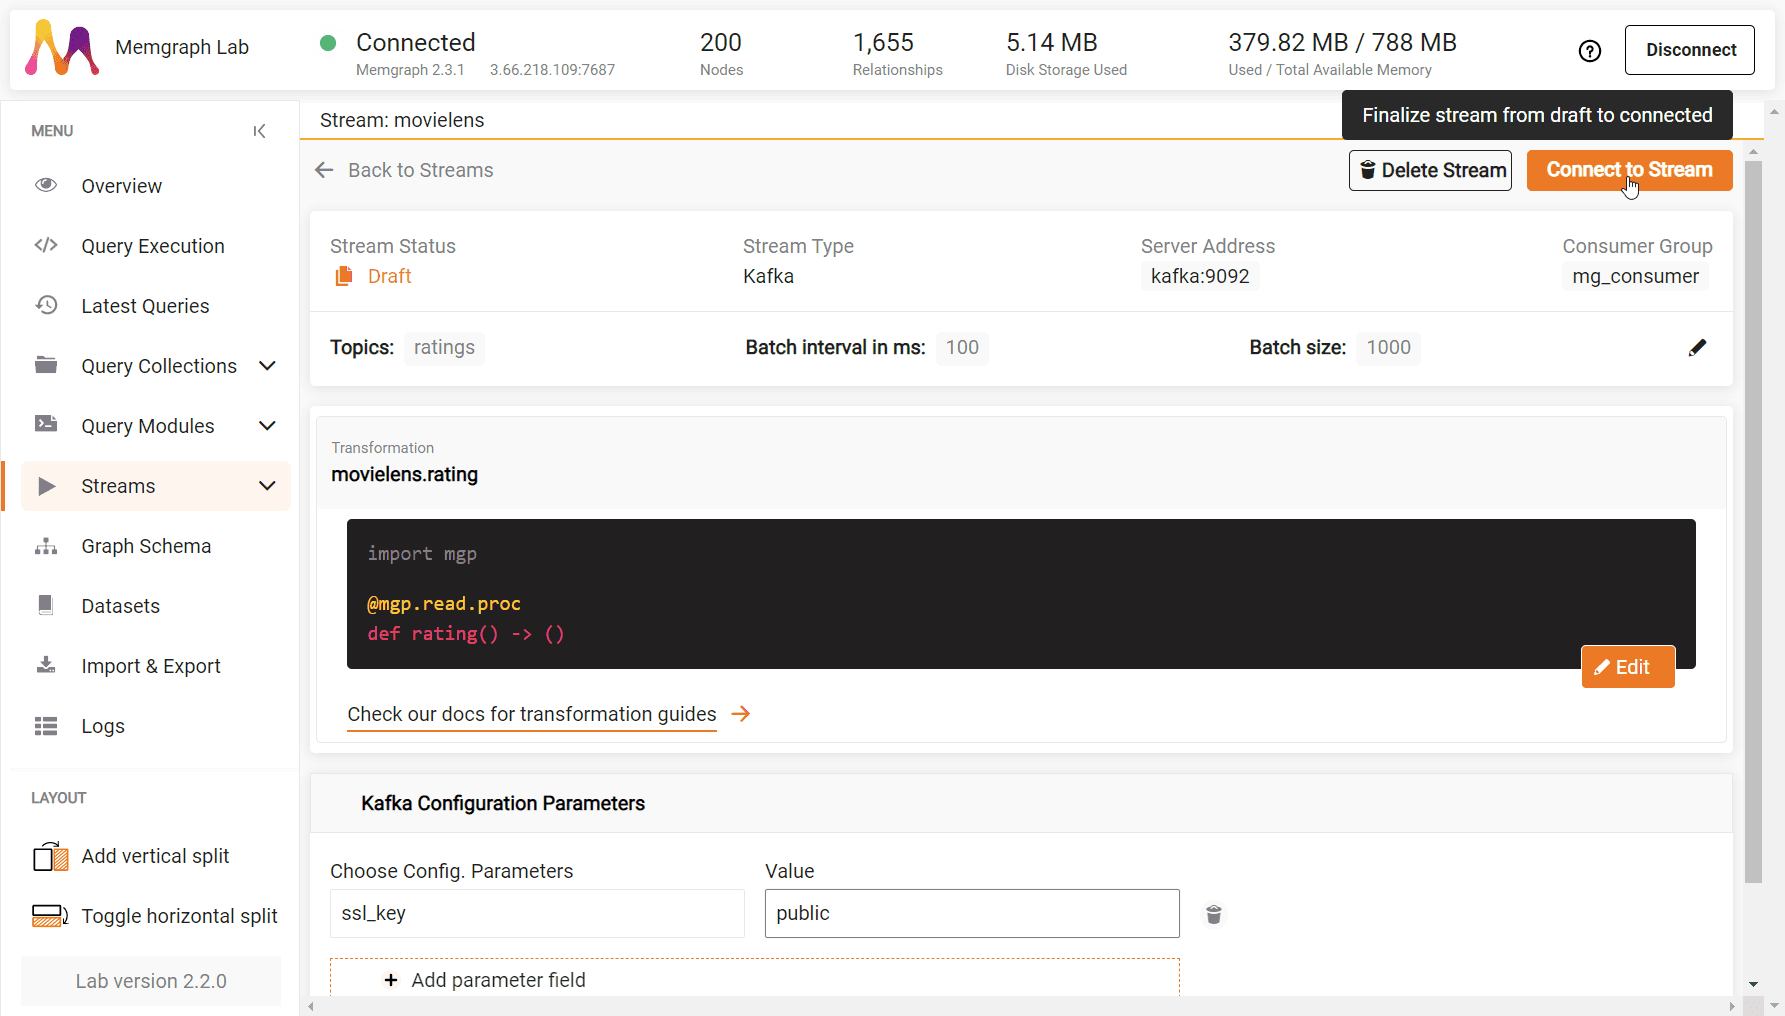The width and height of the screenshot is (1785, 1016).
Task: Open Query Execution page
Action: point(154,246)
